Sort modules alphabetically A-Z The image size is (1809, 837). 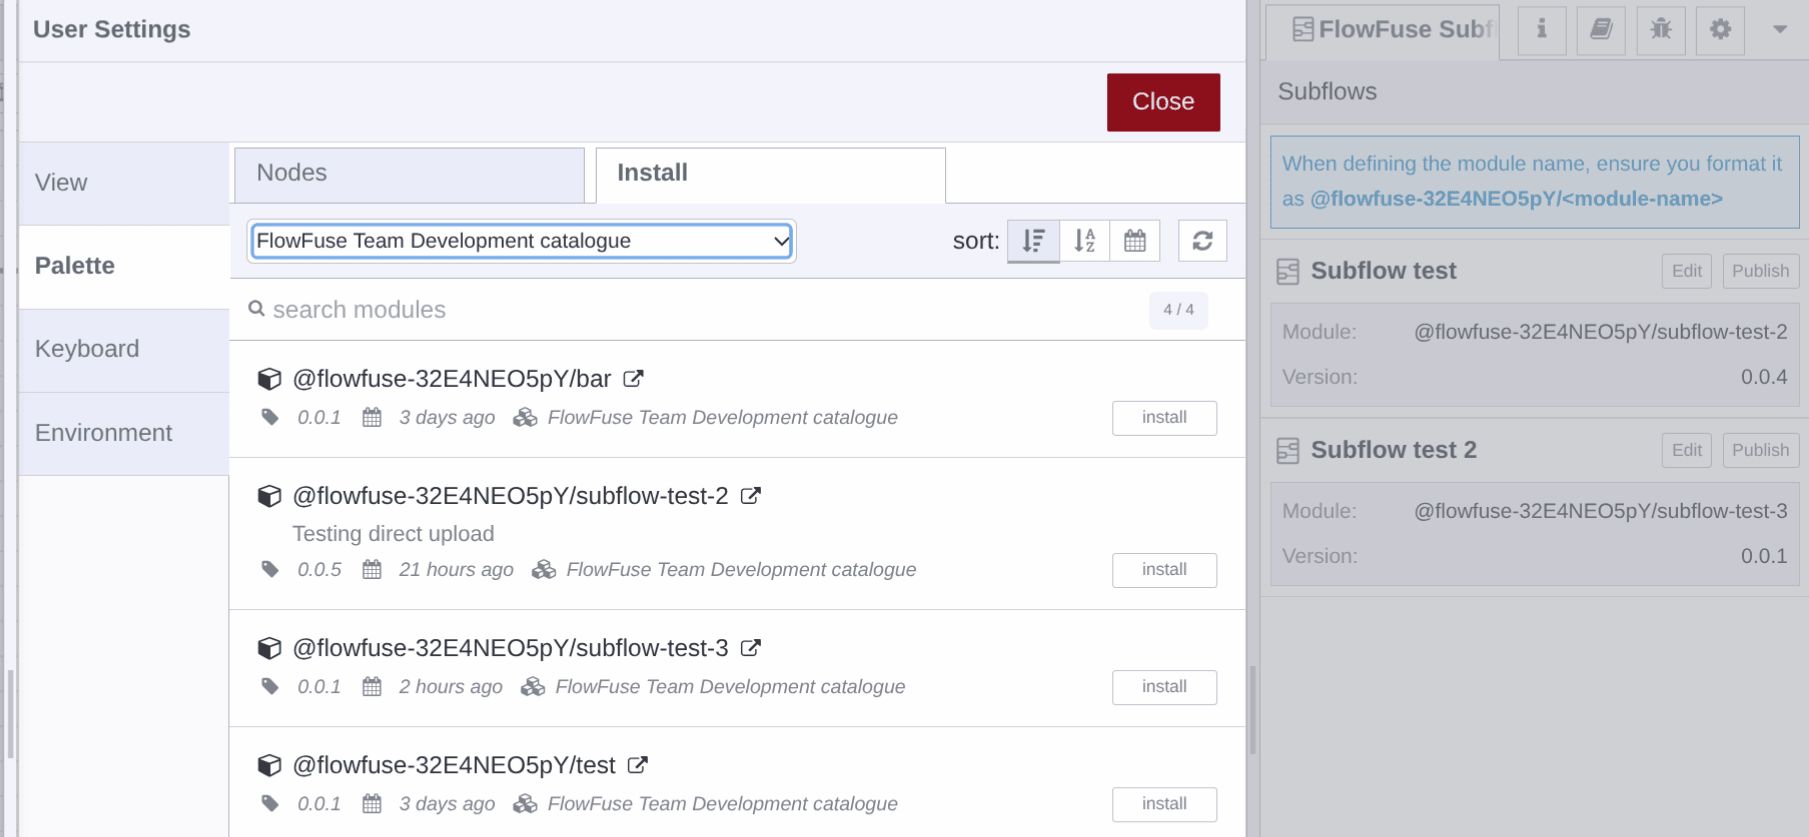point(1085,241)
